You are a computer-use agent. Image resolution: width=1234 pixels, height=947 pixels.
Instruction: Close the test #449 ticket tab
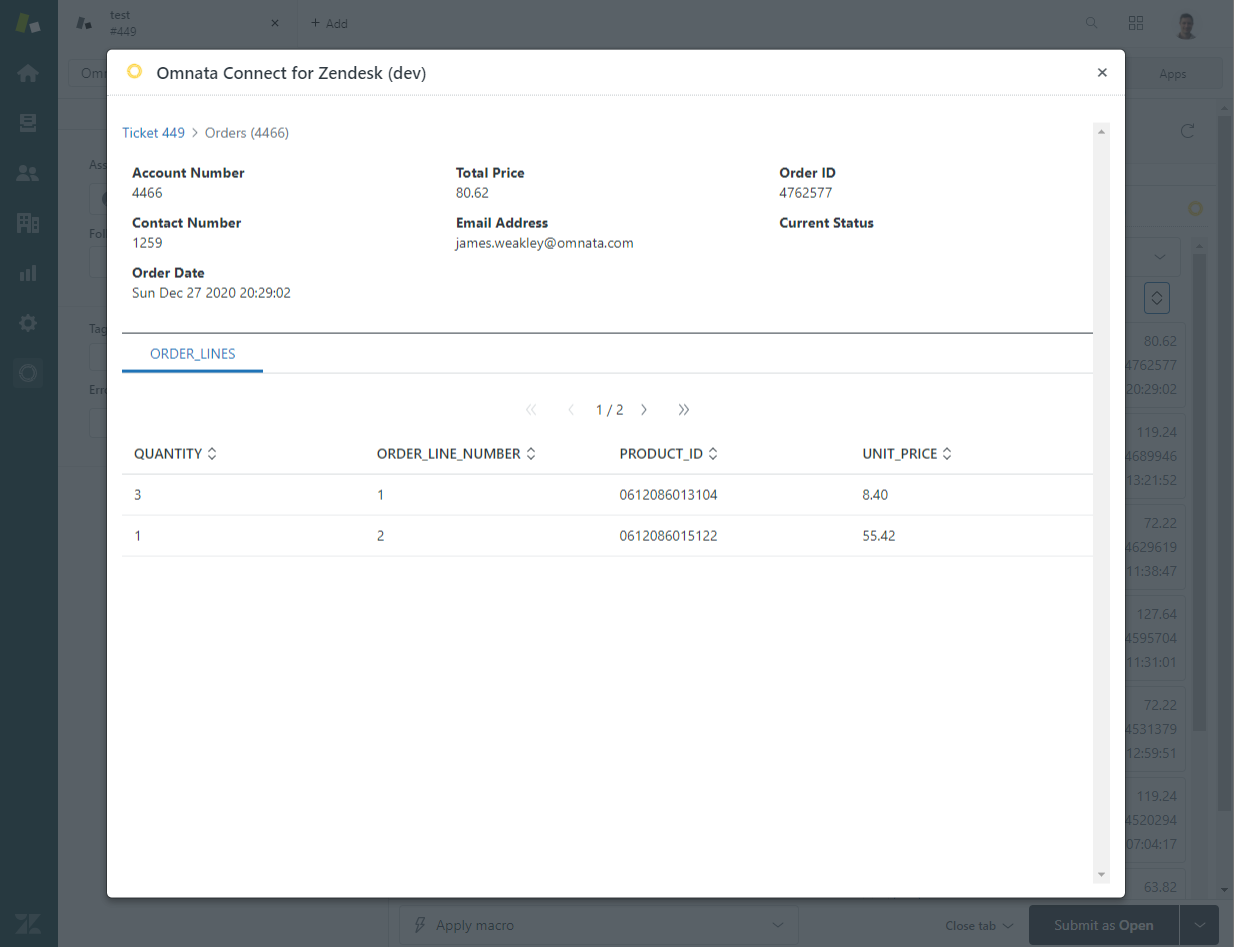(x=276, y=23)
